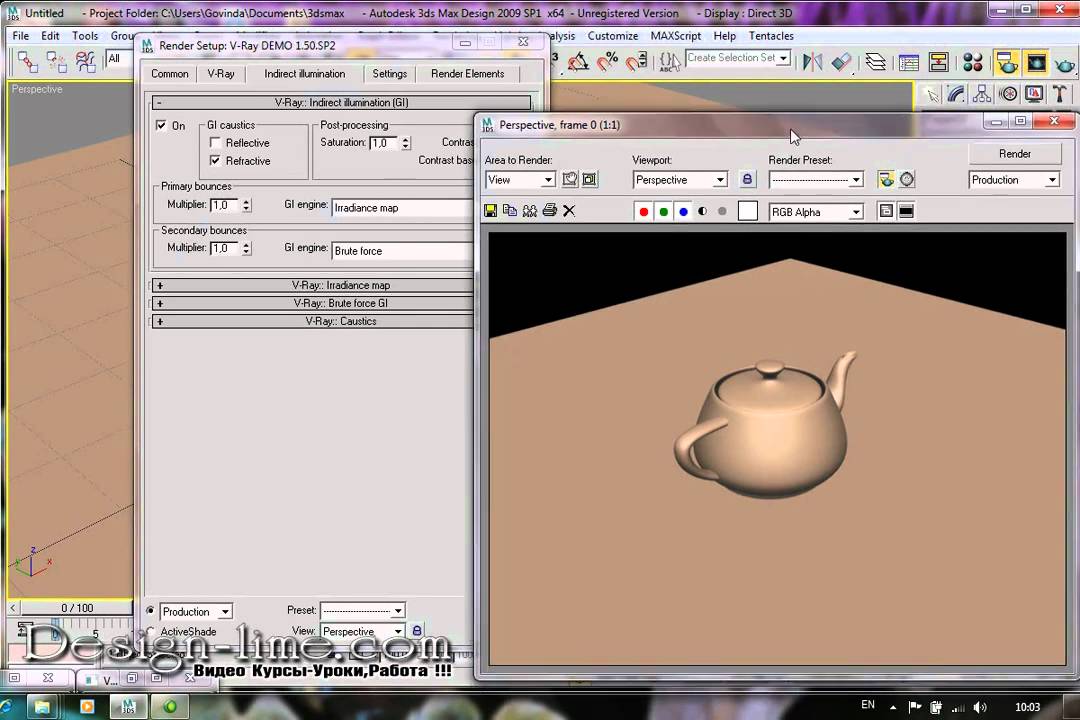Toggle viewport lock in frame window
Screen dimensions: 1080x720
click(x=747, y=180)
